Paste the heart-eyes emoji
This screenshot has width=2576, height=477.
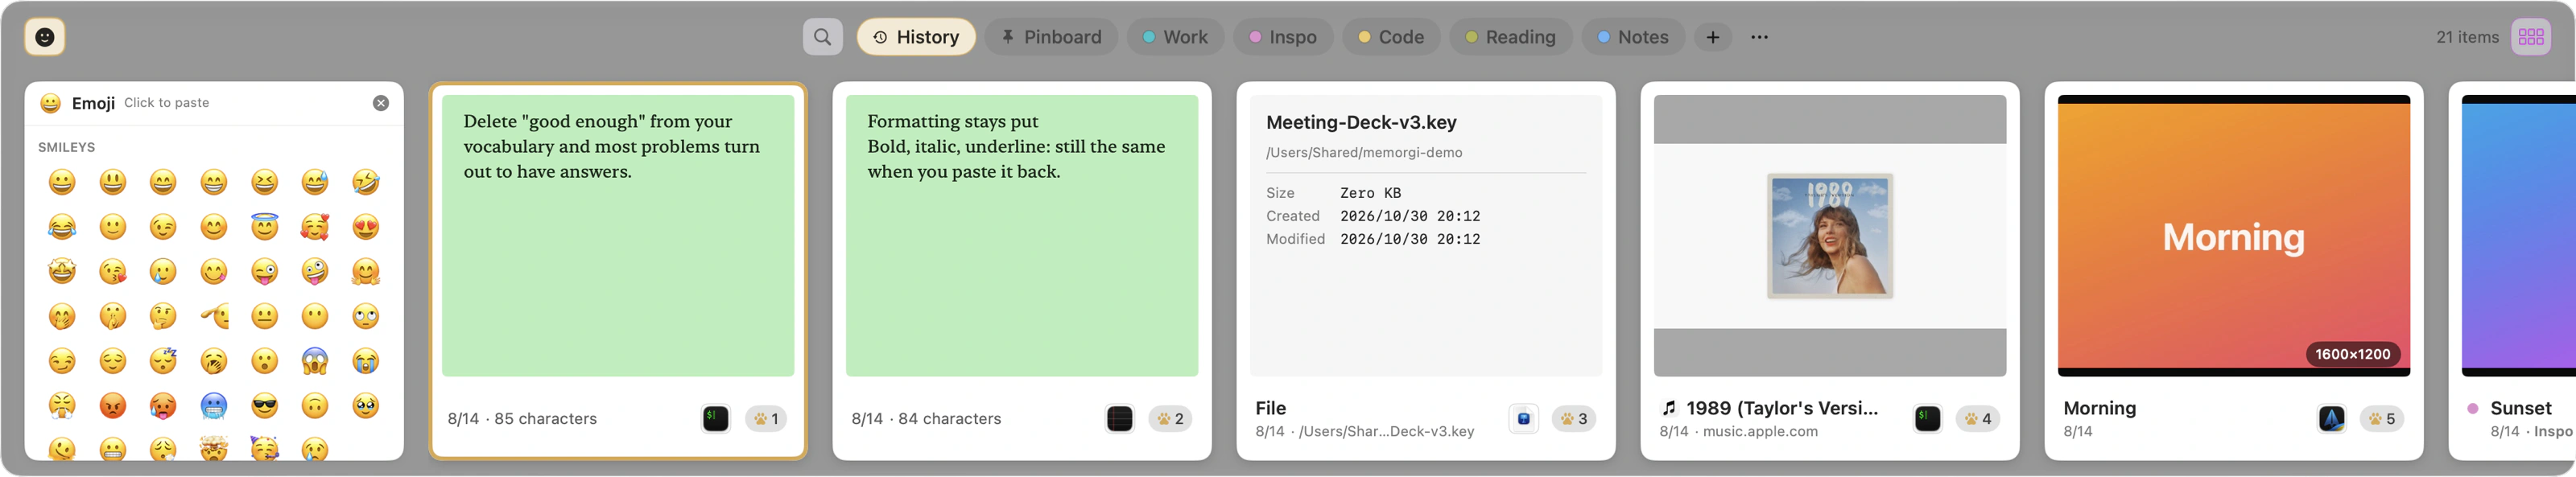[x=366, y=227]
